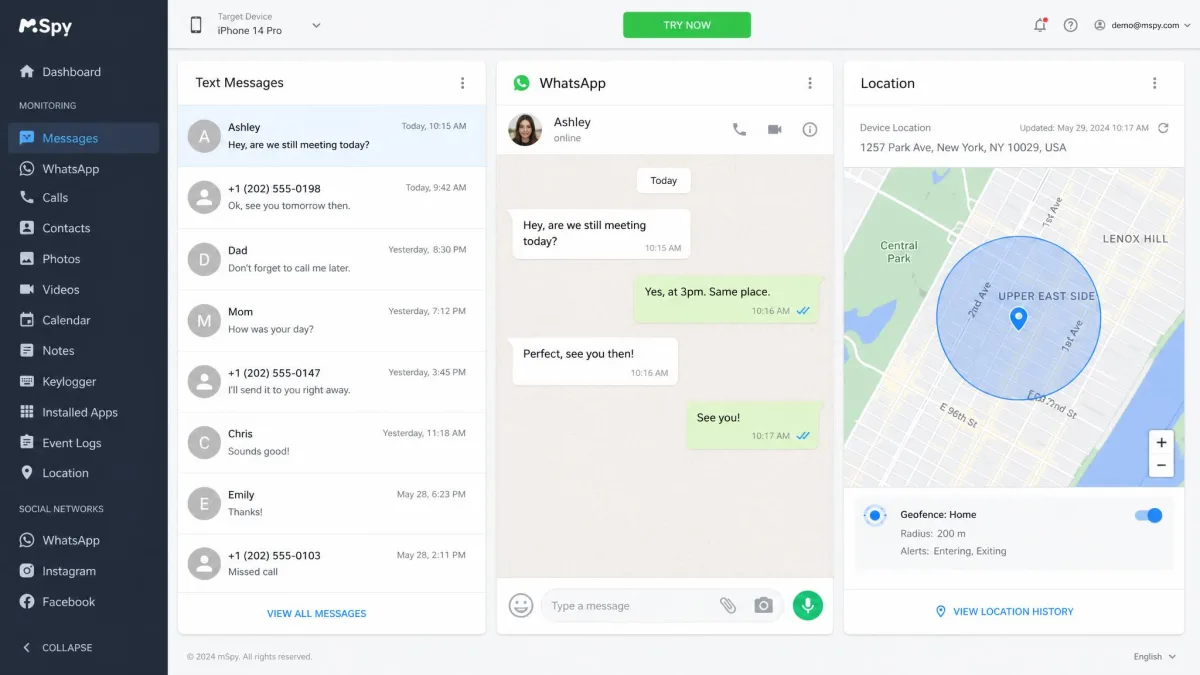Click the TRY NOW button
This screenshot has width=1200, height=675.
click(687, 25)
